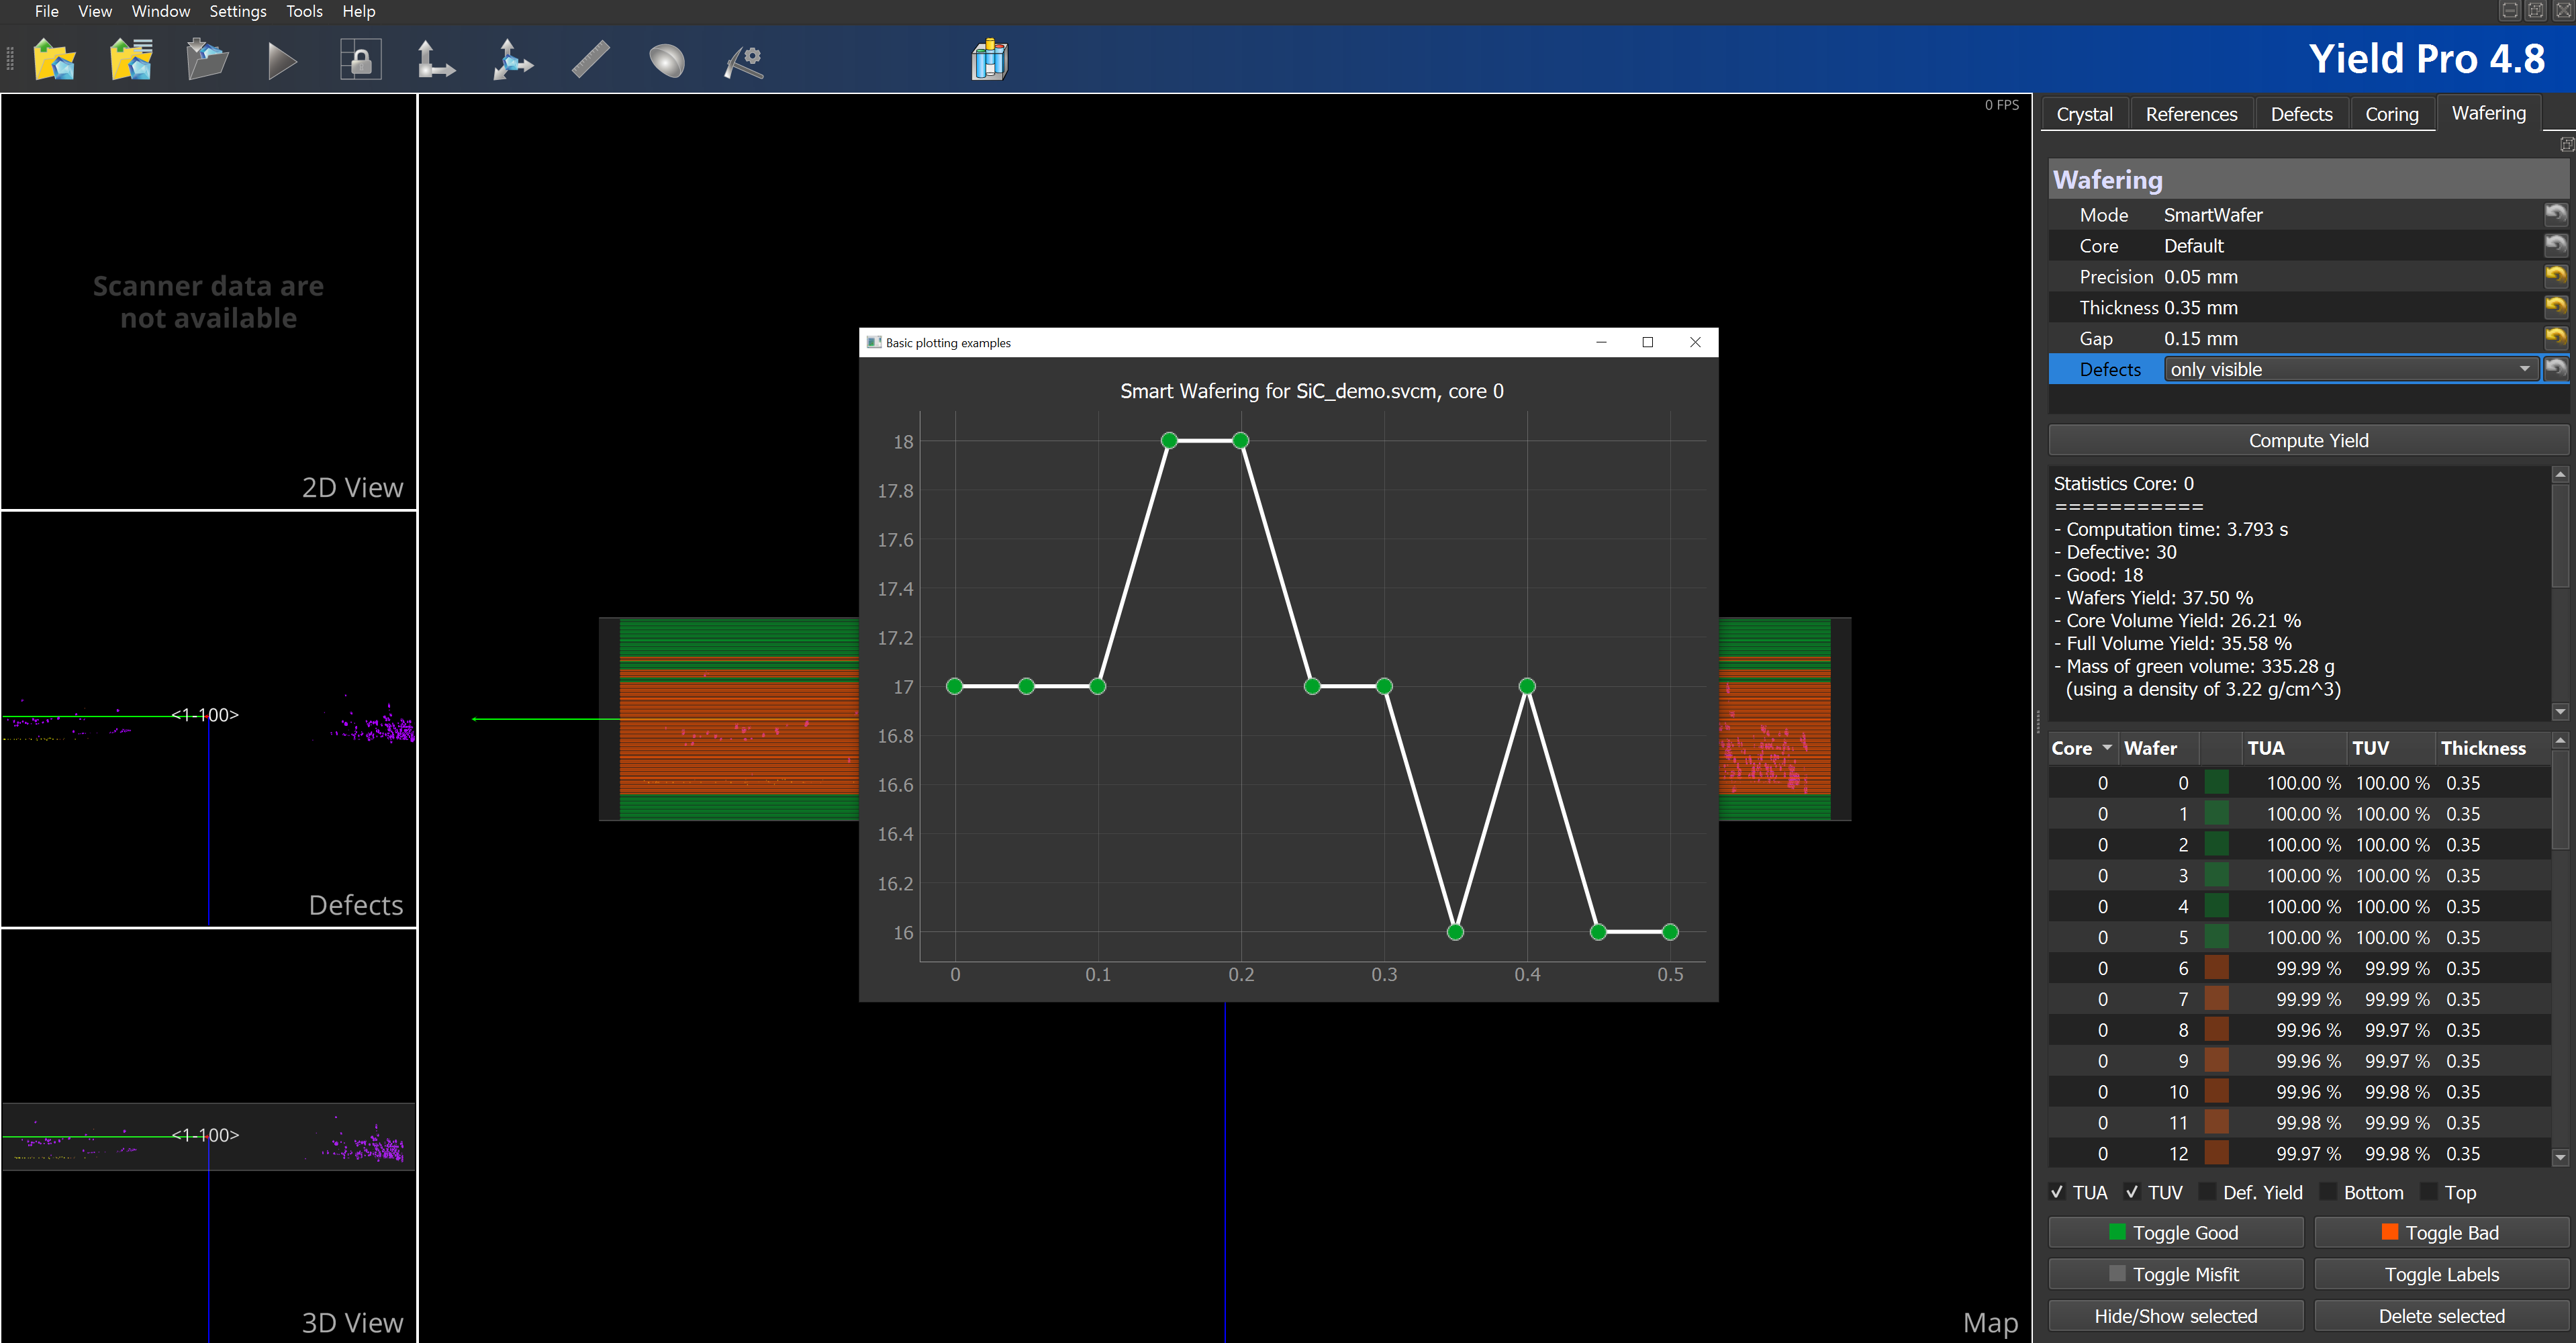Sort table by Core column arrow
Screen dimensions: 2576x1343
click(2108, 748)
